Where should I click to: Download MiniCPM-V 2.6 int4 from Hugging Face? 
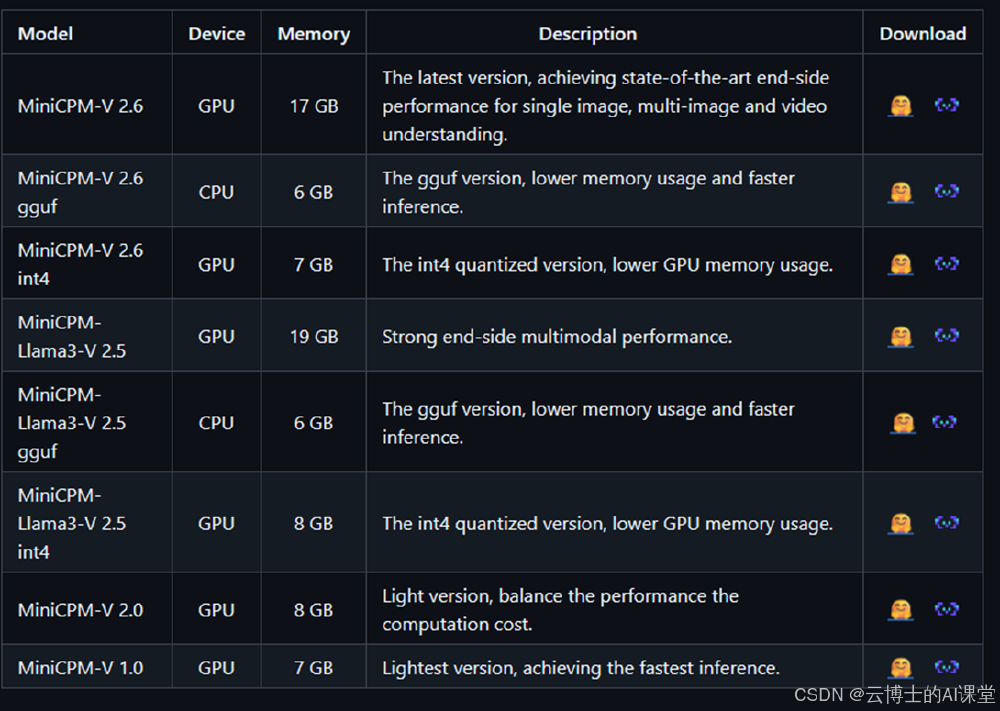click(901, 265)
